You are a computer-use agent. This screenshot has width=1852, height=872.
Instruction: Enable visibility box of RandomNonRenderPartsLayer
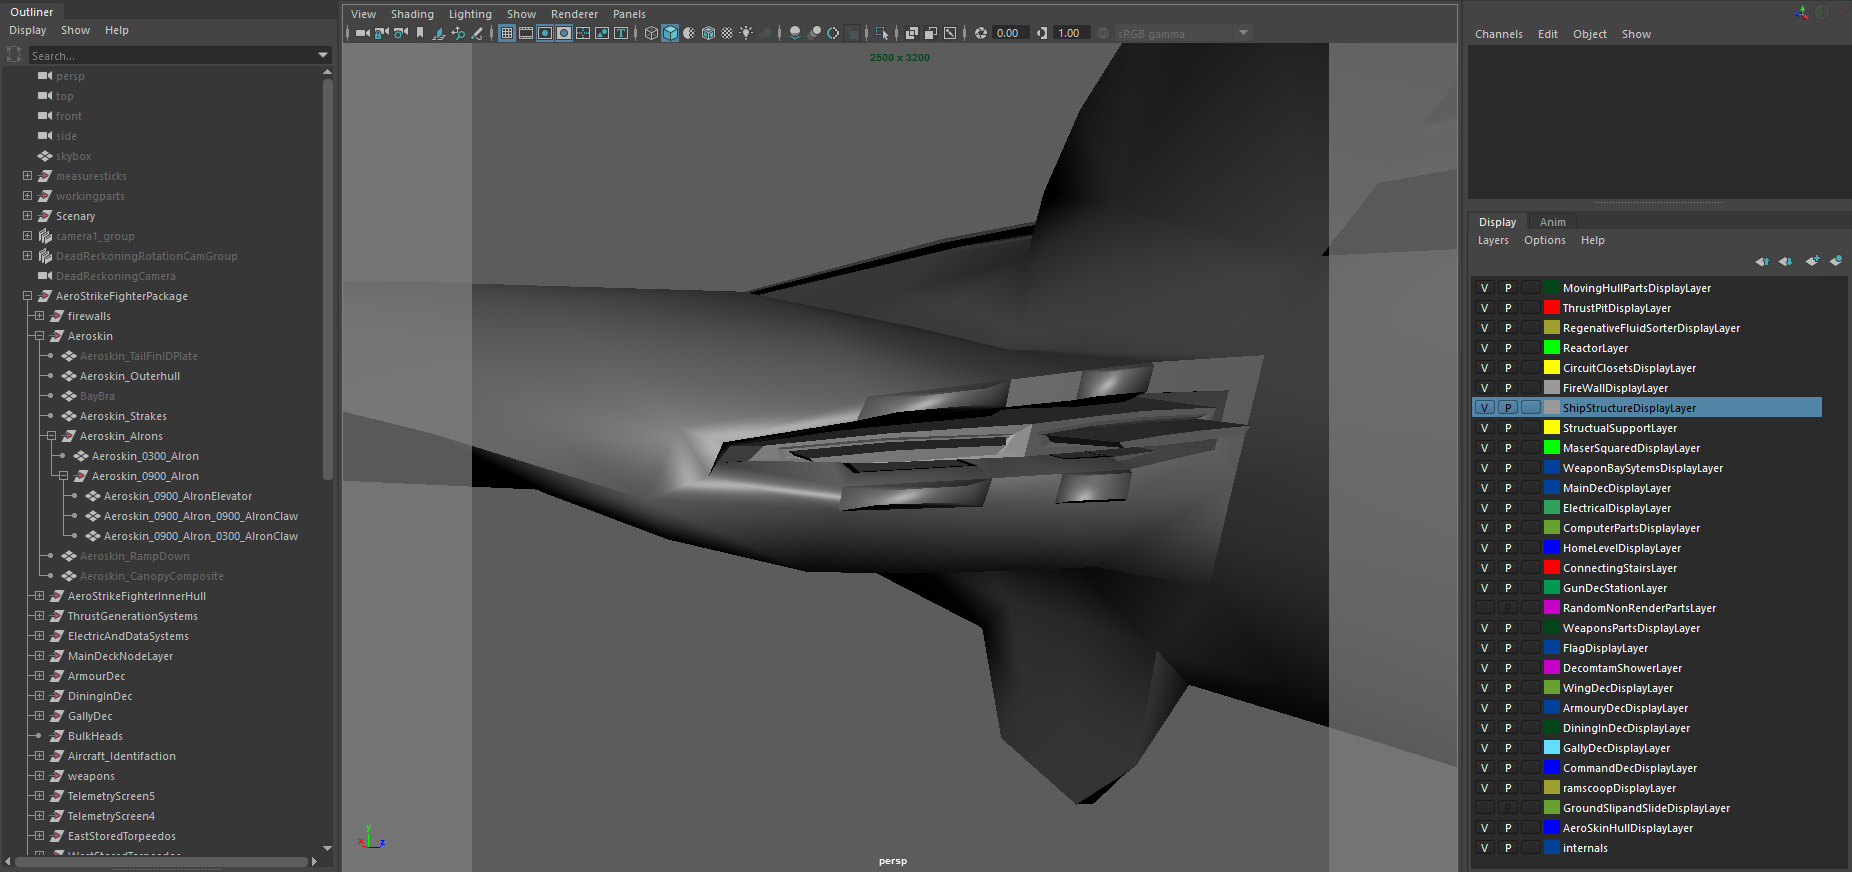pyautogui.click(x=1484, y=608)
